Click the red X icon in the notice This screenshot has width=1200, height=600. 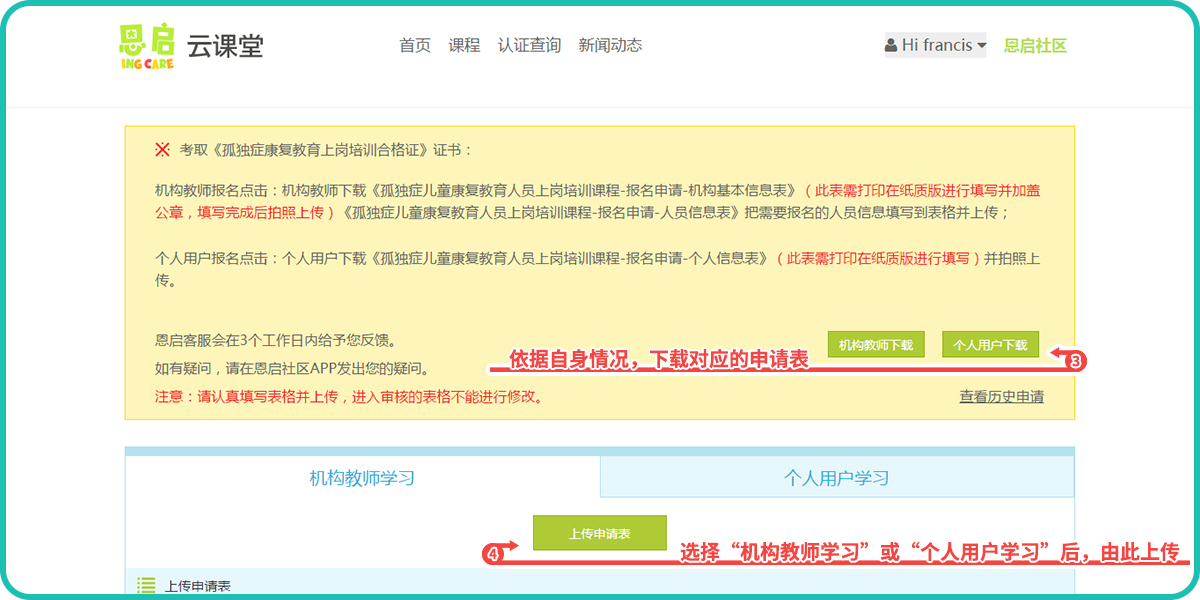pos(162,150)
